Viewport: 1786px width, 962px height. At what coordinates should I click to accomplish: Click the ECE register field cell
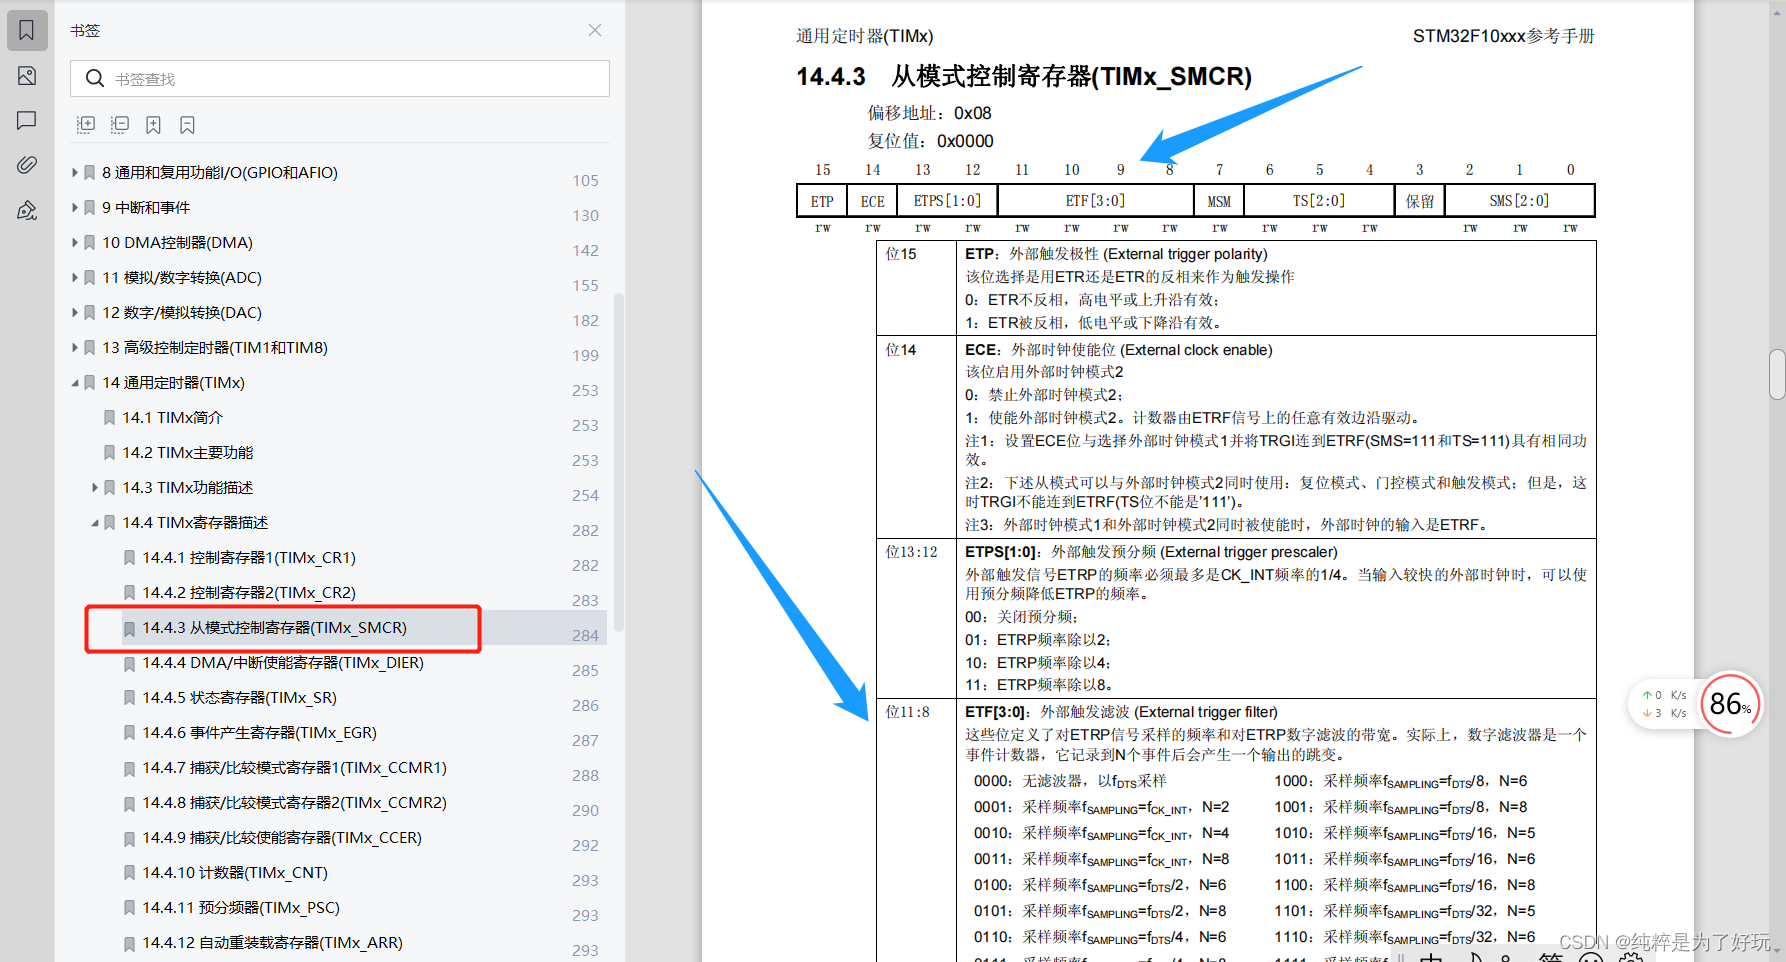[x=872, y=201]
